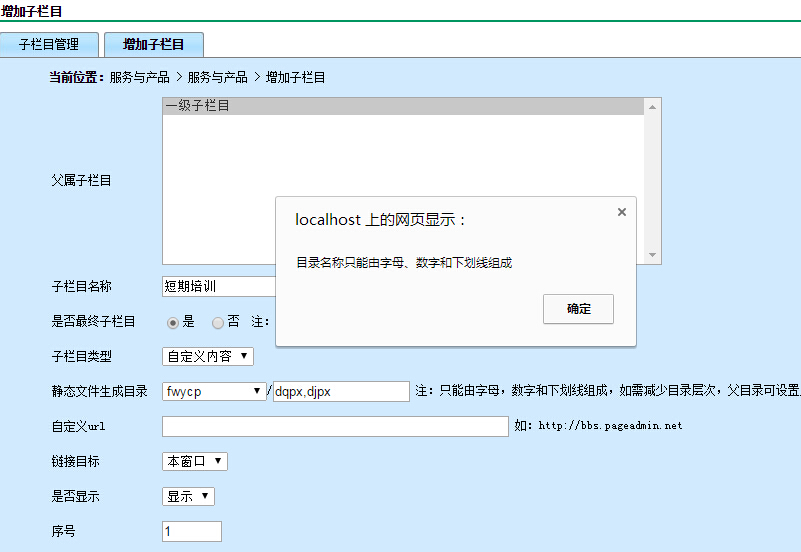Expand the fwycp parent directory dropdown
This screenshot has width=801, height=552.
214,391
